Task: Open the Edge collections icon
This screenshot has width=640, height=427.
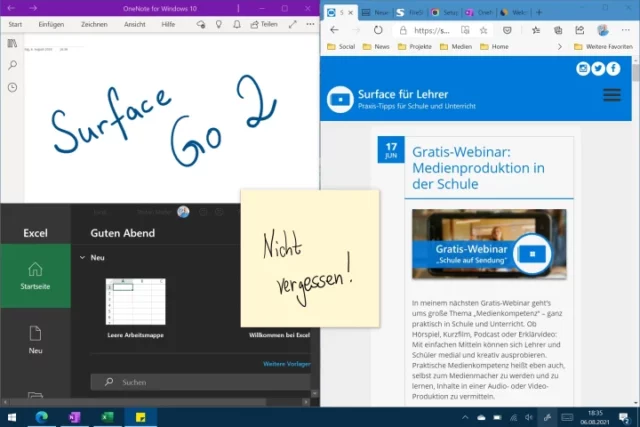Action: click(x=558, y=30)
